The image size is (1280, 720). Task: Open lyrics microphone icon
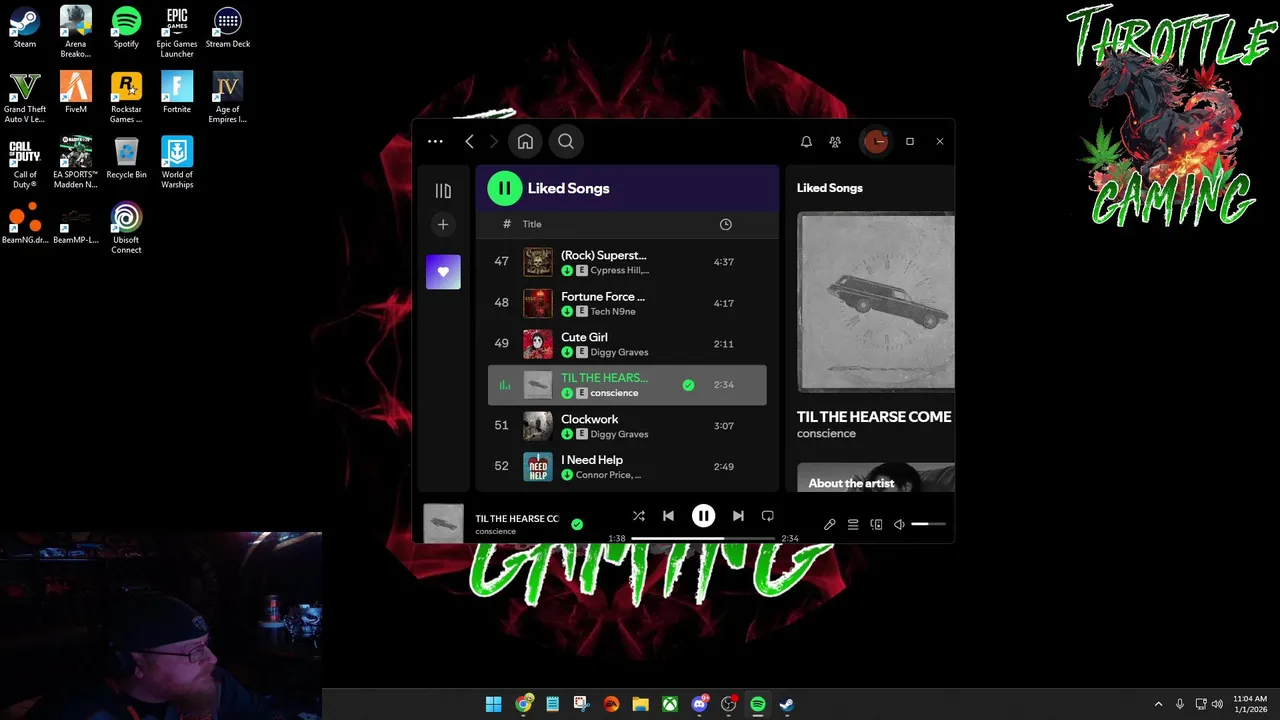pos(829,524)
